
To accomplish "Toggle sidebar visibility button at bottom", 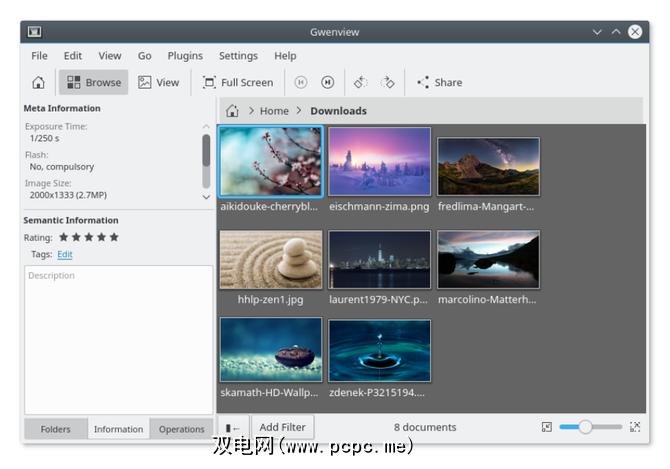I will [x=232, y=428].
